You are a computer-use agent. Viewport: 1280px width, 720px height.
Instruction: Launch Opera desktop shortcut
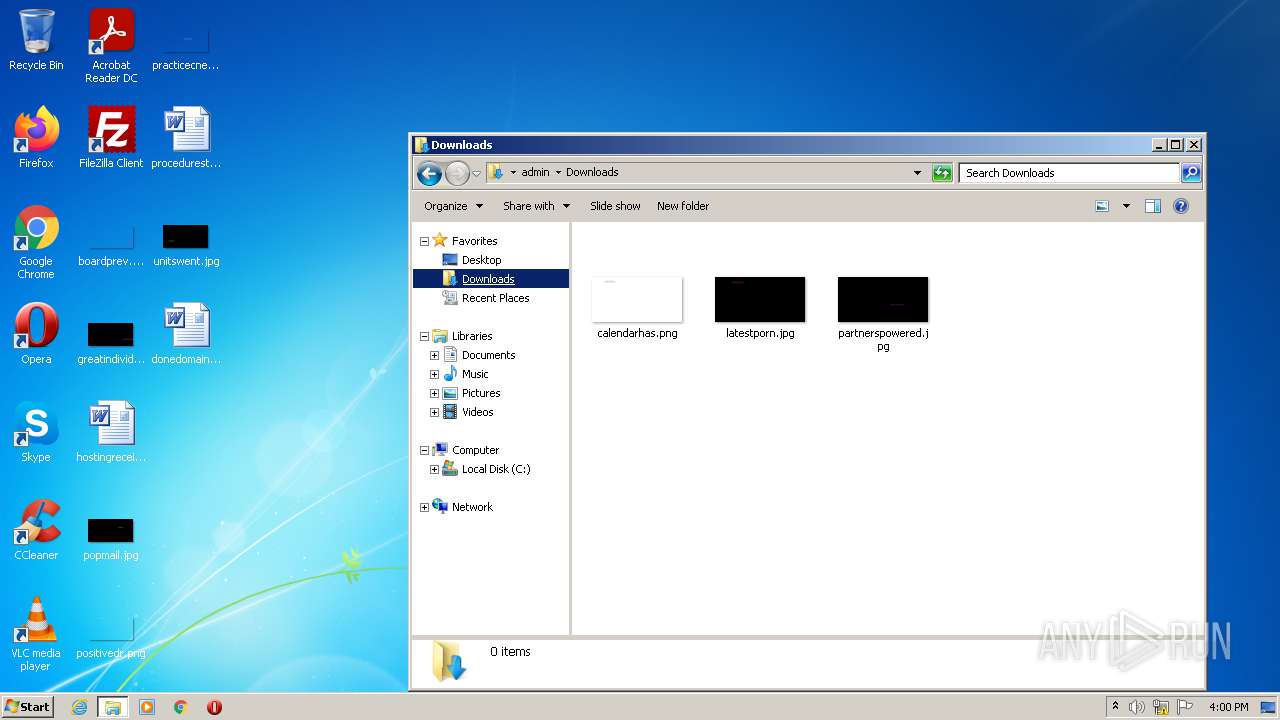(36, 334)
